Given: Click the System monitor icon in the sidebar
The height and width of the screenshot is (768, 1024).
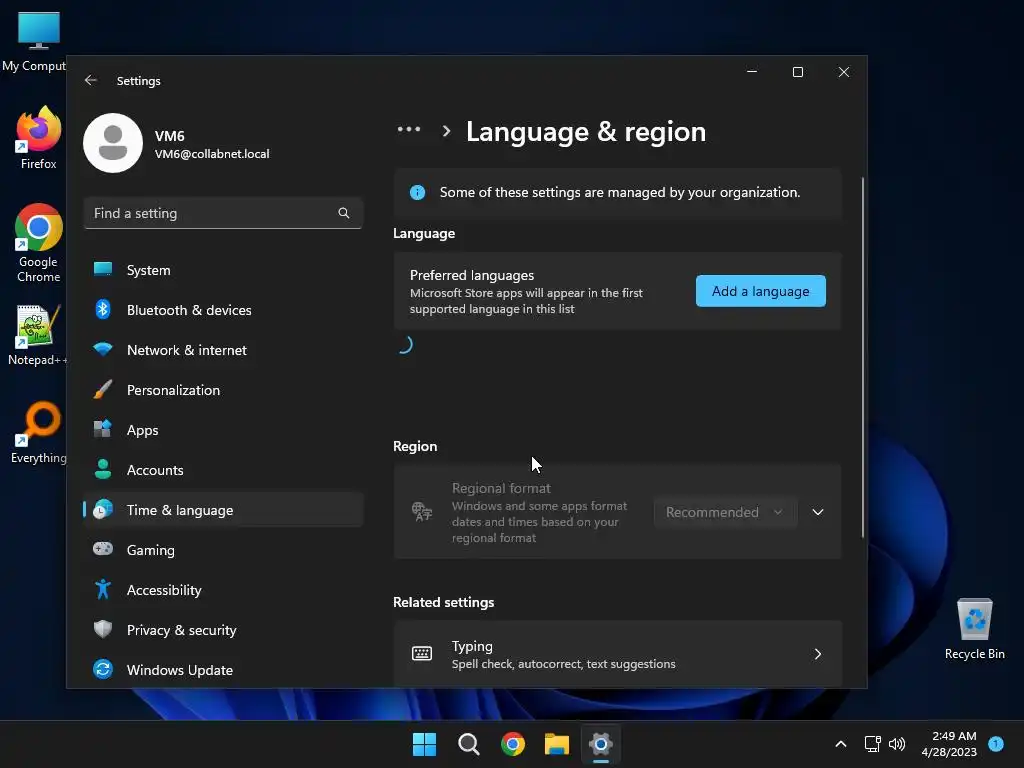Looking at the screenshot, I should [103, 269].
